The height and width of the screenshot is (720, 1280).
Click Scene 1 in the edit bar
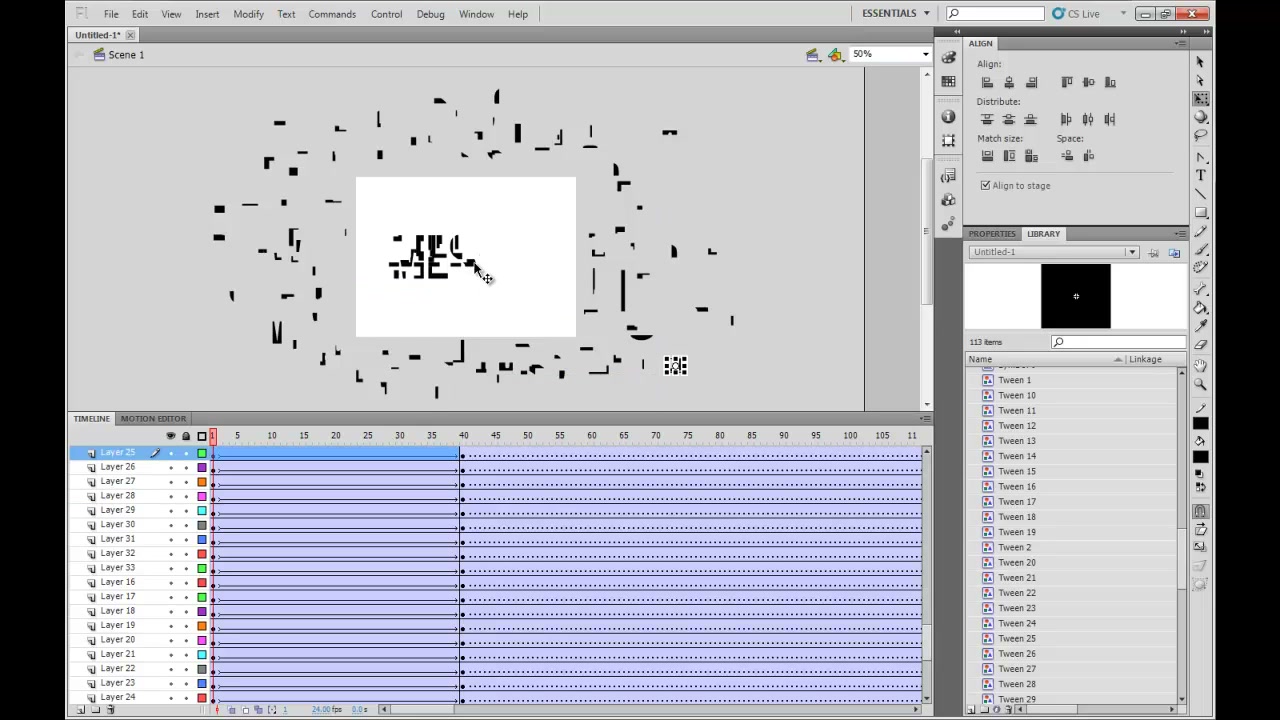[x=126, y=55]
